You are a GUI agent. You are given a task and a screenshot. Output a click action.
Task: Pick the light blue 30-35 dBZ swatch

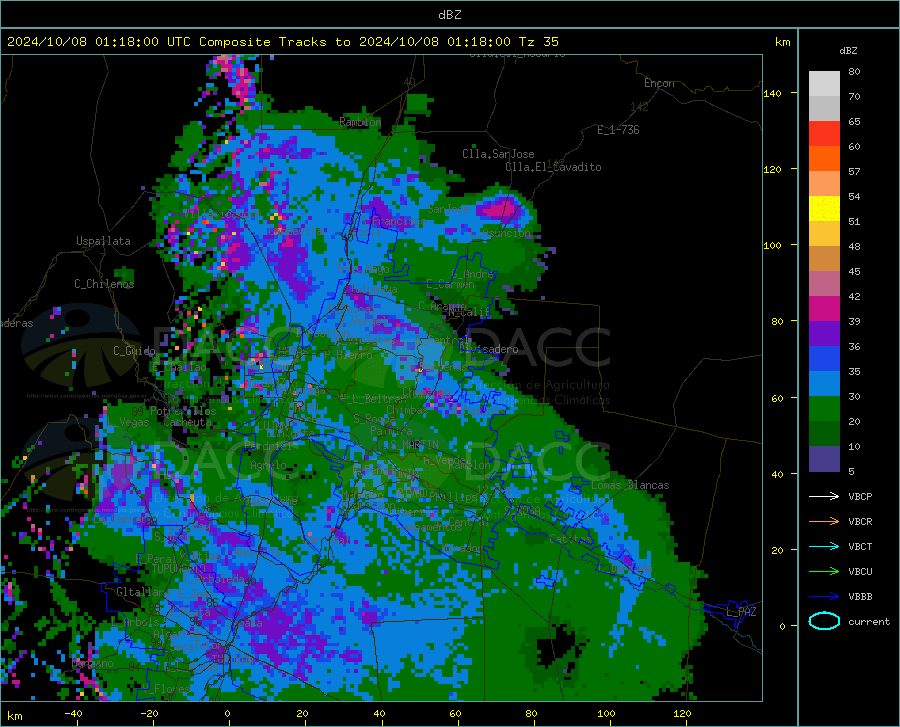point(824,384)
